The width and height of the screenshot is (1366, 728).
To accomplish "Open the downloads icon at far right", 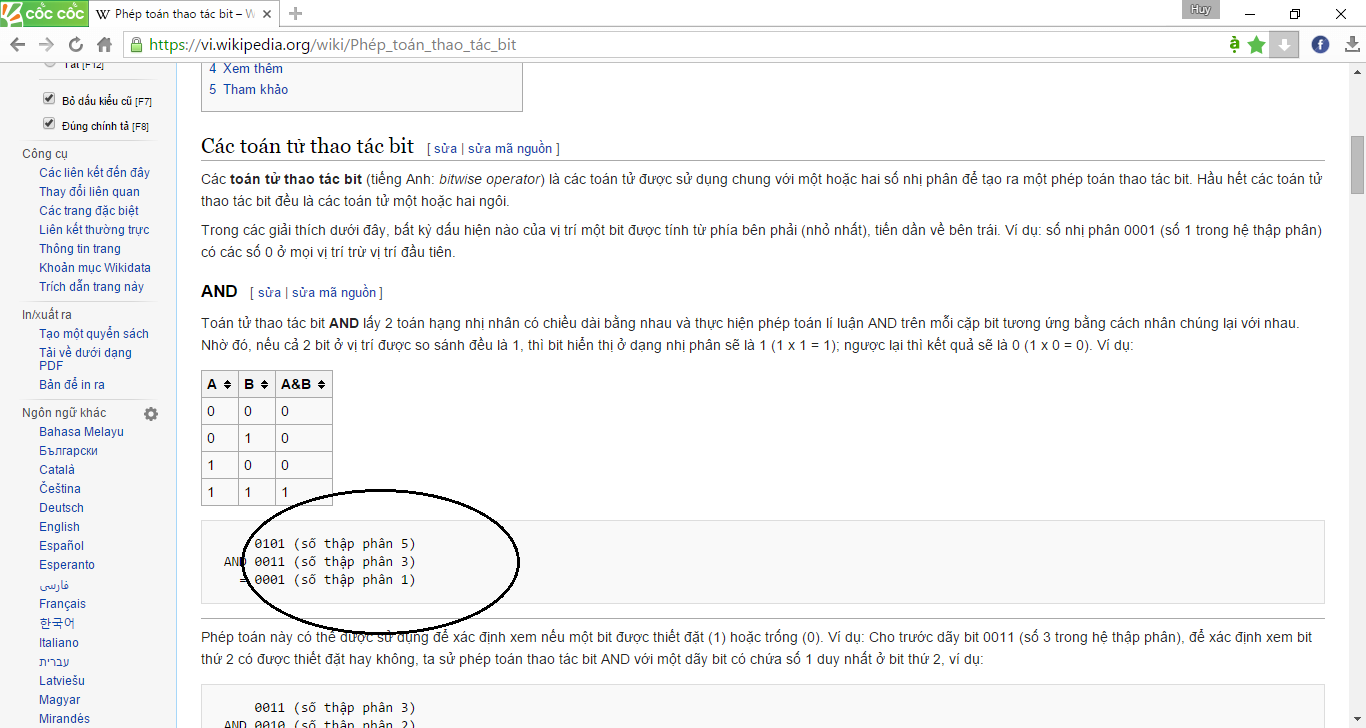I will (x=1350, y=45).
